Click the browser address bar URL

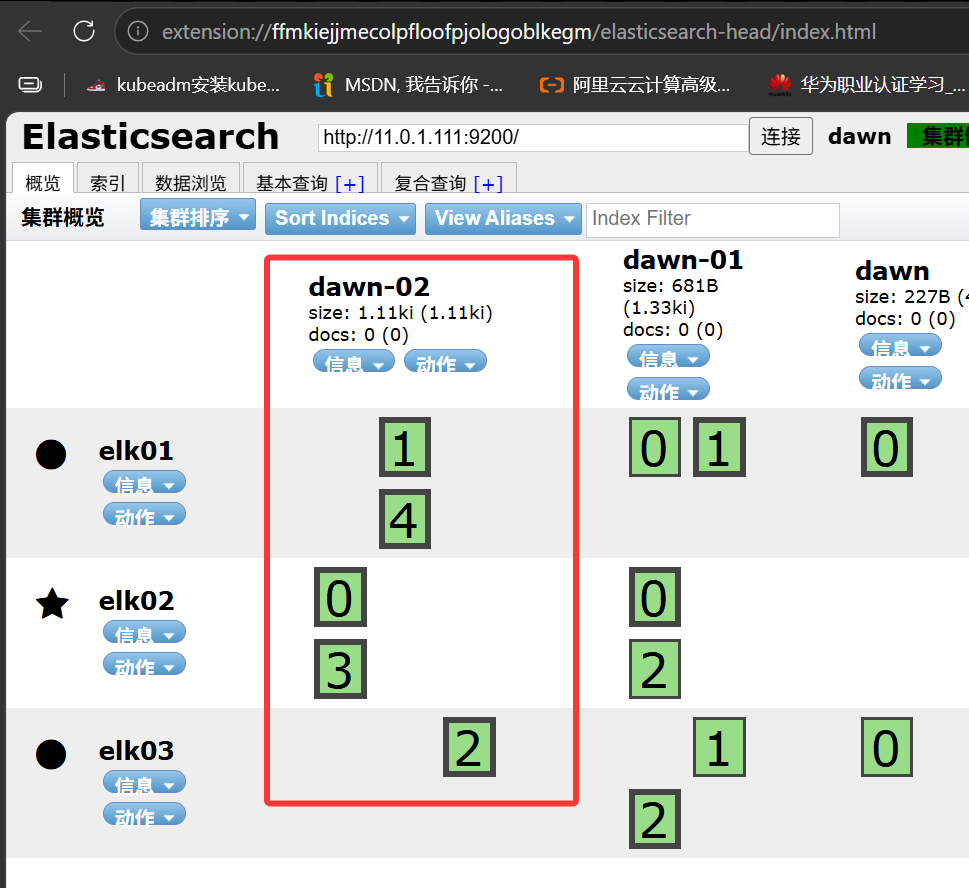519,32
